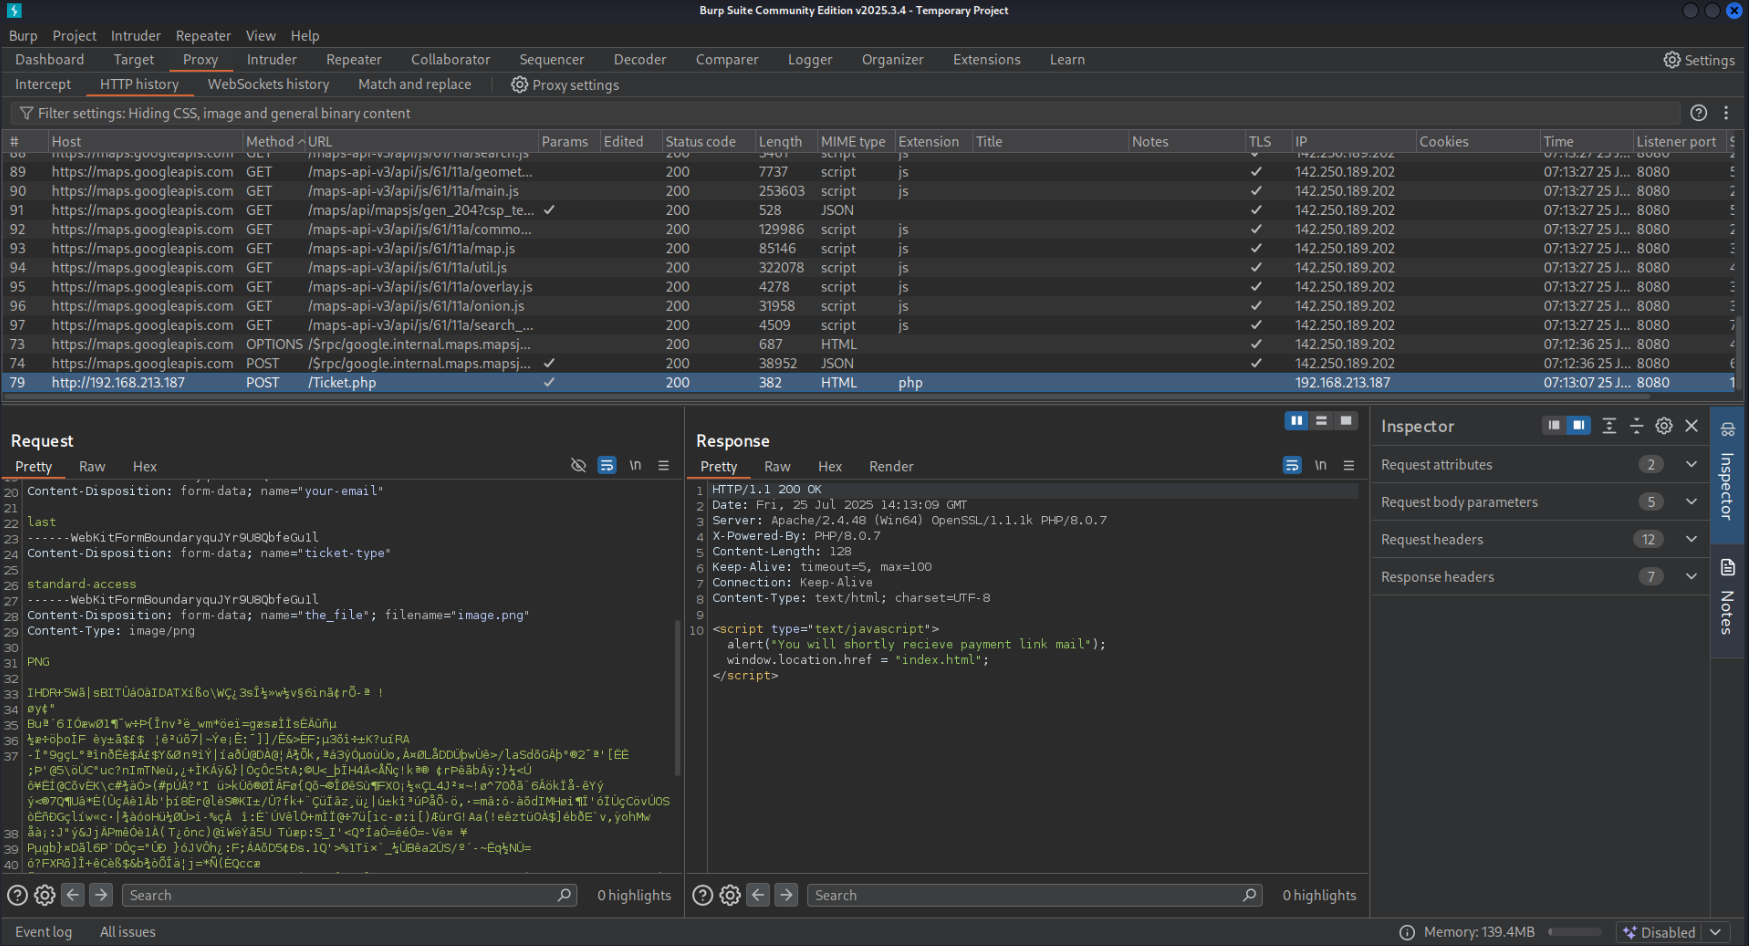The width and height of the screenshot is (1749, 946).
Task: Click the filter funnel icon in the filter bar
Action: pyautogui.click(x=26, y=113)
